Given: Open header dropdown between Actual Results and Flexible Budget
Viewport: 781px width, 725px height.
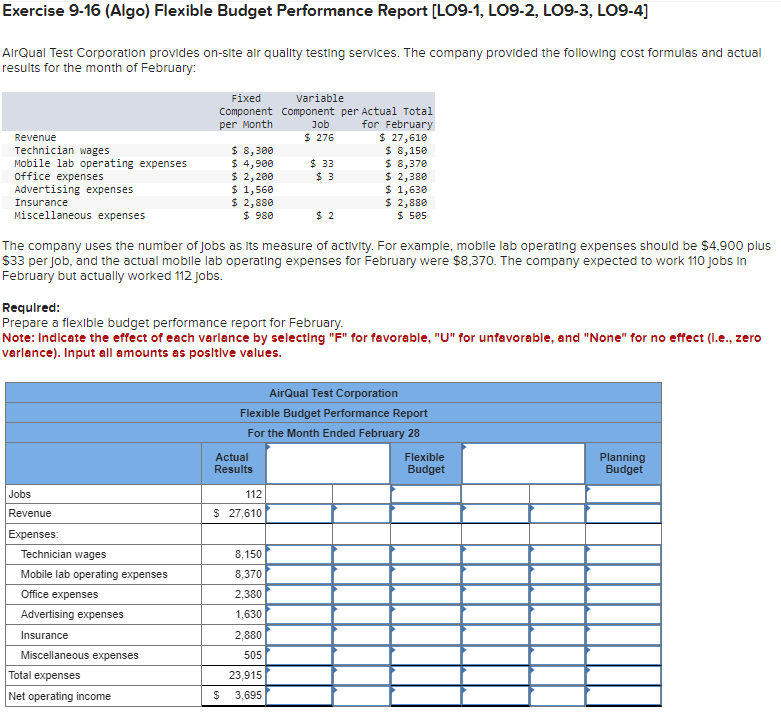Looking at the screenshot, I should point(328,463).
